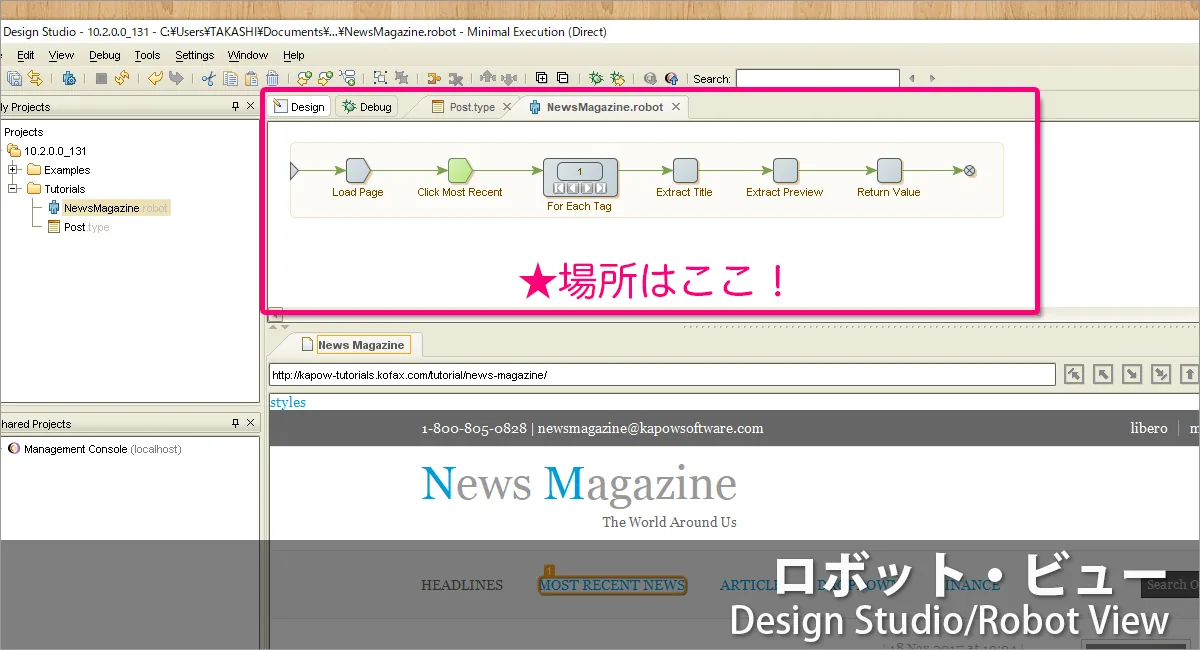Click the Redo arrow icon
Viewport: 1200px width, 650px height.
176,78
